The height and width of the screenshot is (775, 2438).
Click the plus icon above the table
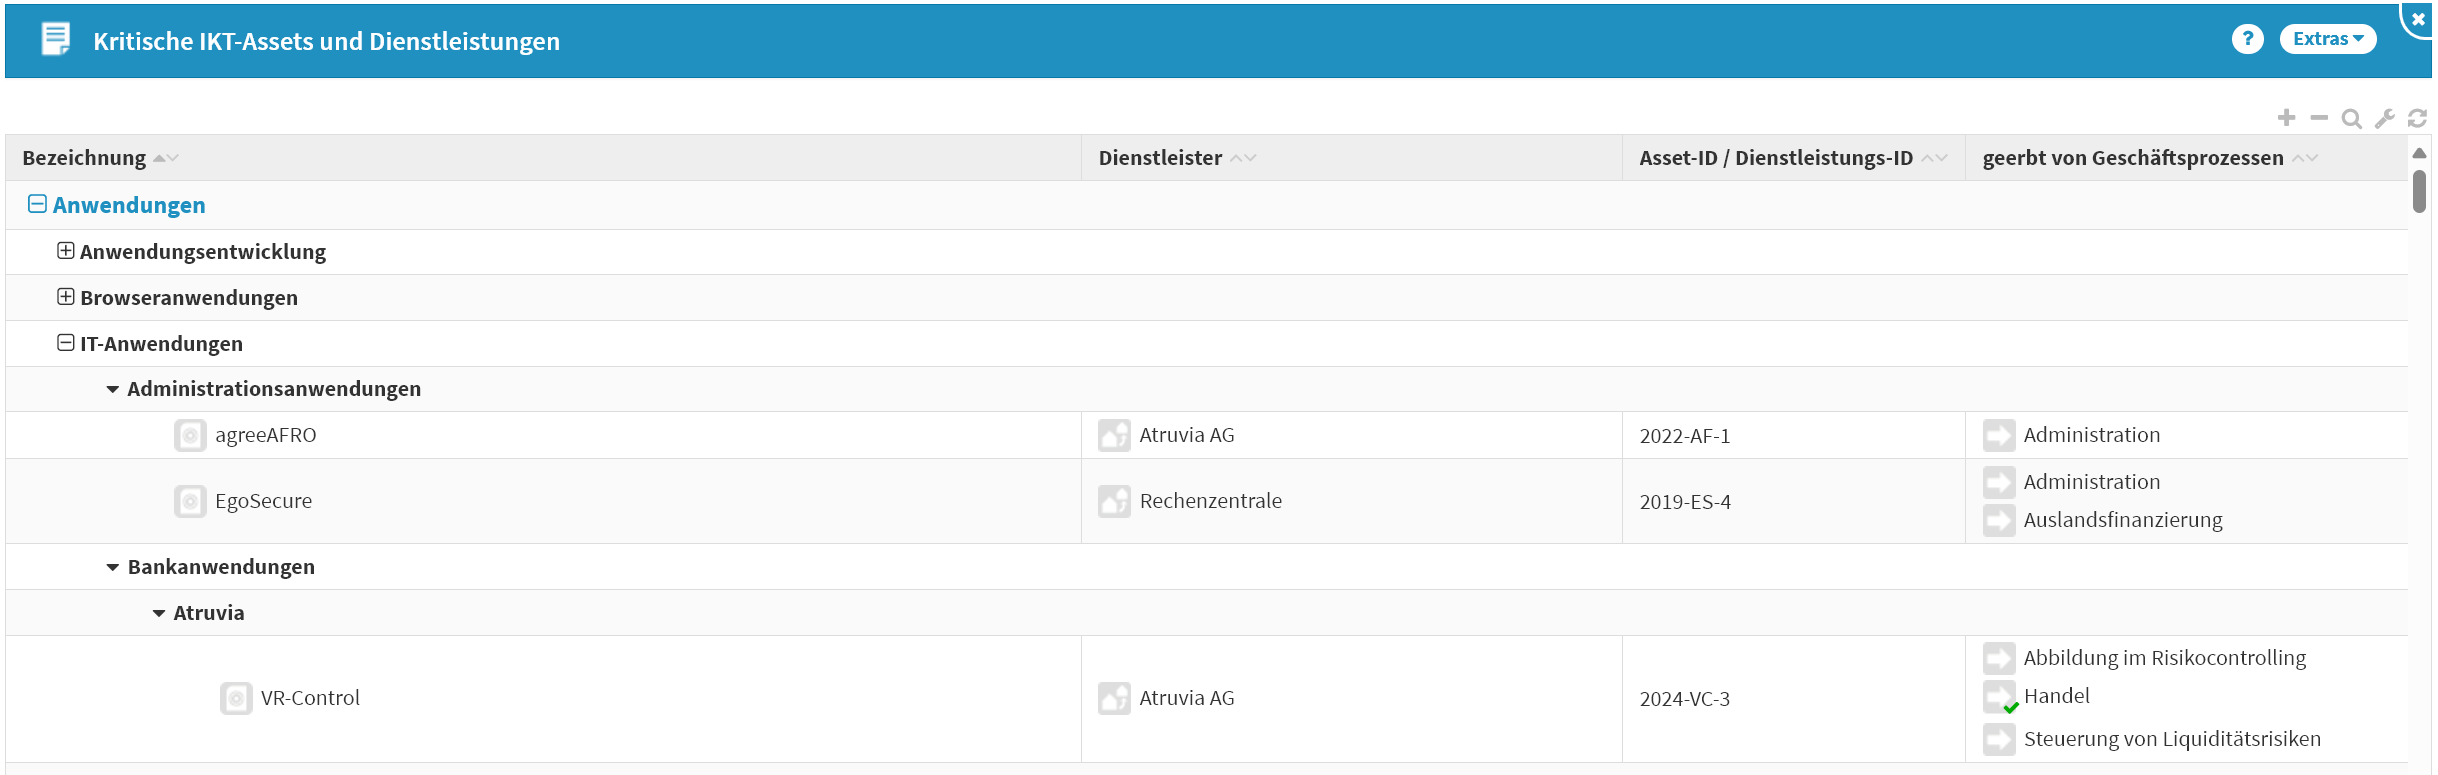pyautogui.click(x=2286, y=118)
